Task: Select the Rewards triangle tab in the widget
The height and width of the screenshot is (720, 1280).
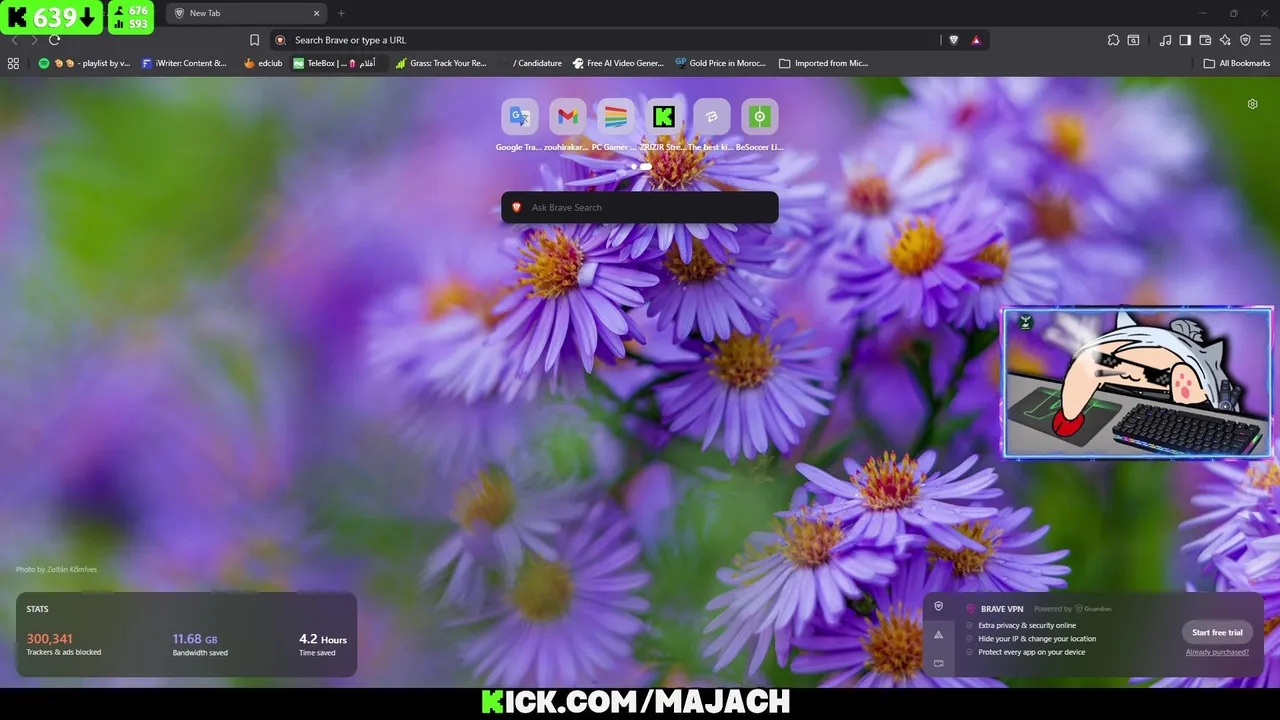Action: (938, 634)
